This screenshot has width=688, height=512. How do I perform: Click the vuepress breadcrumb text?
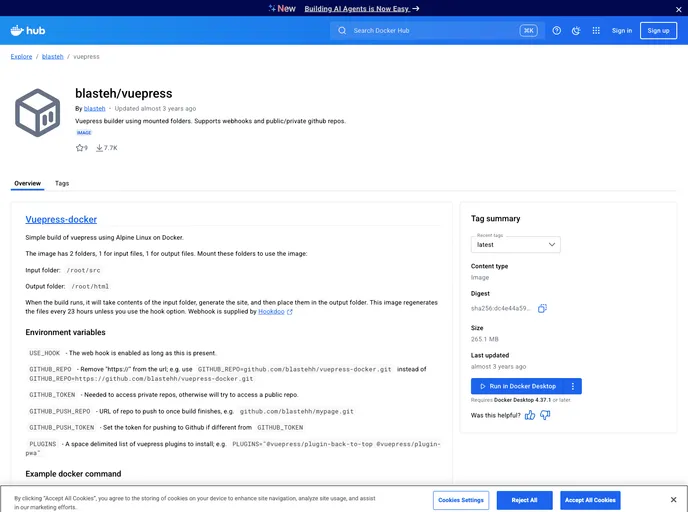pyautogui.click(x=86, y=57)
